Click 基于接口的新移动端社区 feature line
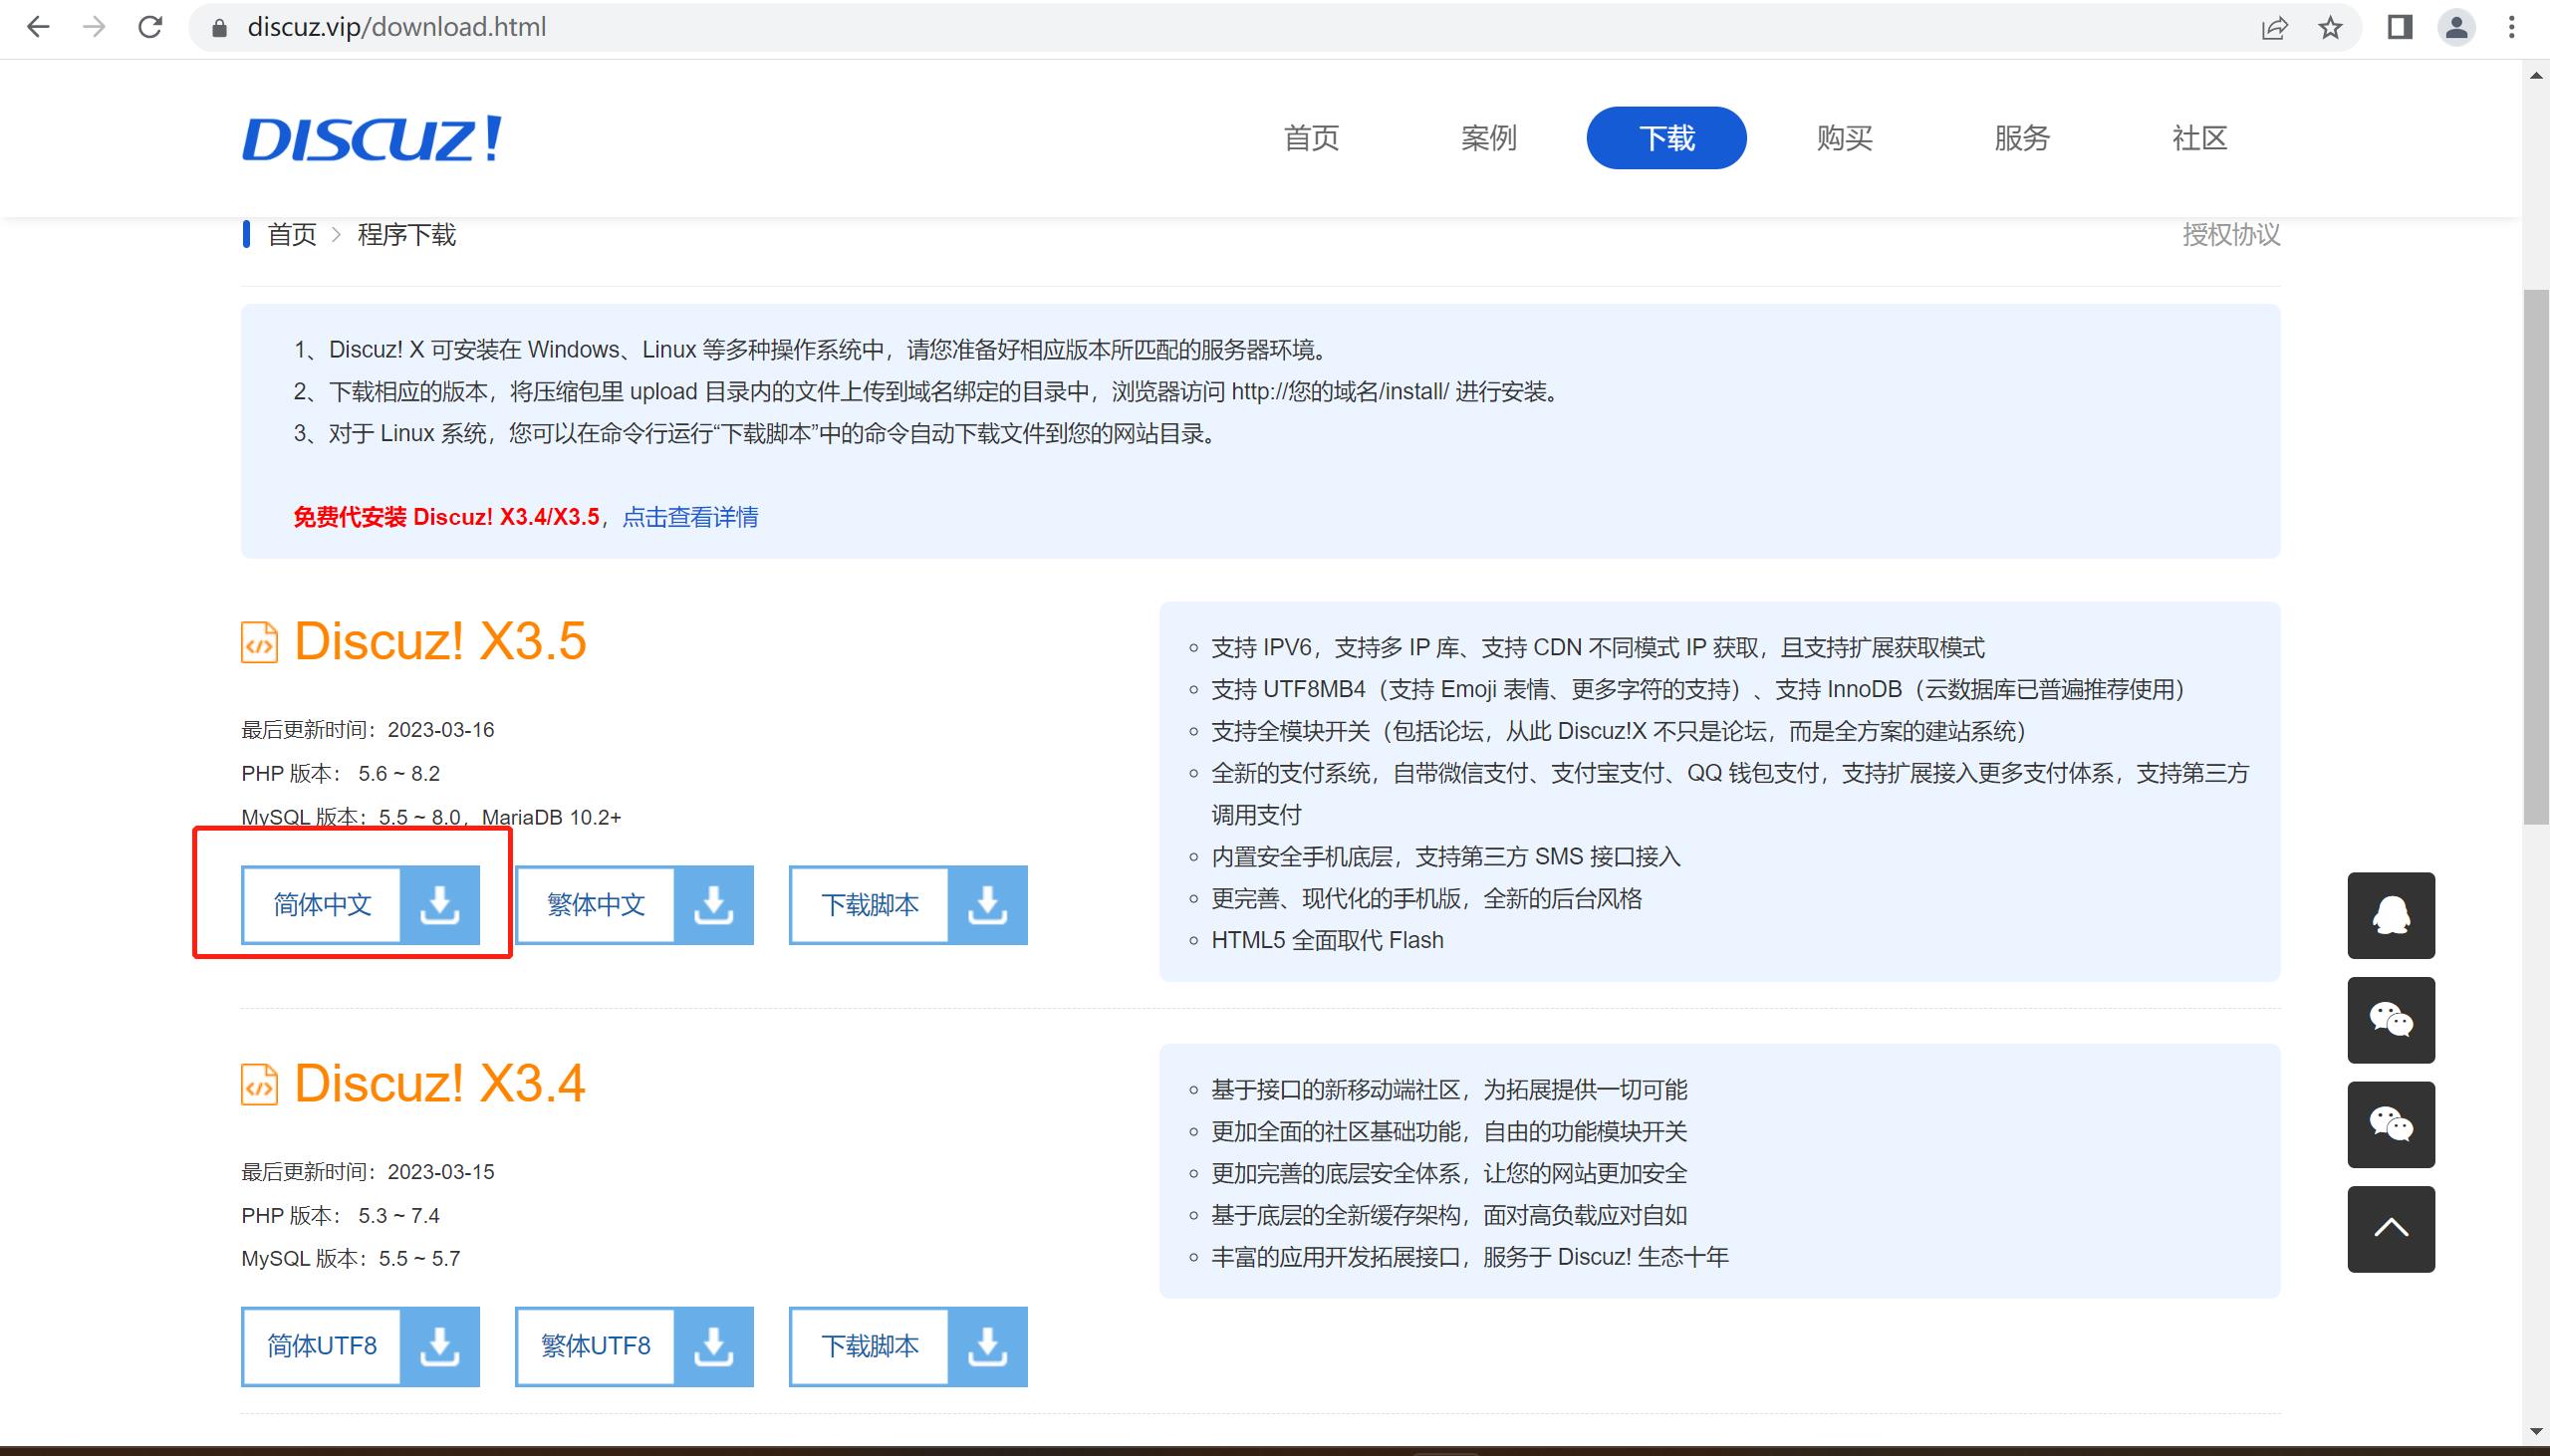 tap(1449, 1090)
